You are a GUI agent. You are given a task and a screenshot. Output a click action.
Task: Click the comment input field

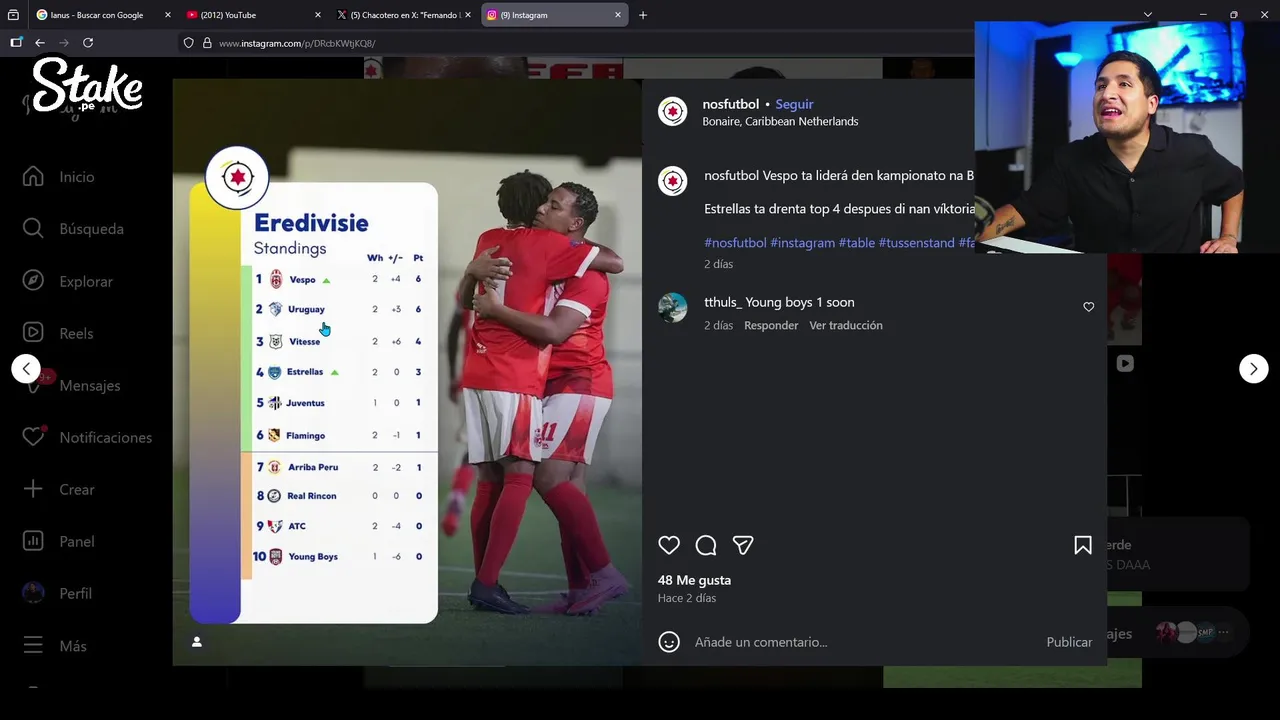click(x=865, y=642)
